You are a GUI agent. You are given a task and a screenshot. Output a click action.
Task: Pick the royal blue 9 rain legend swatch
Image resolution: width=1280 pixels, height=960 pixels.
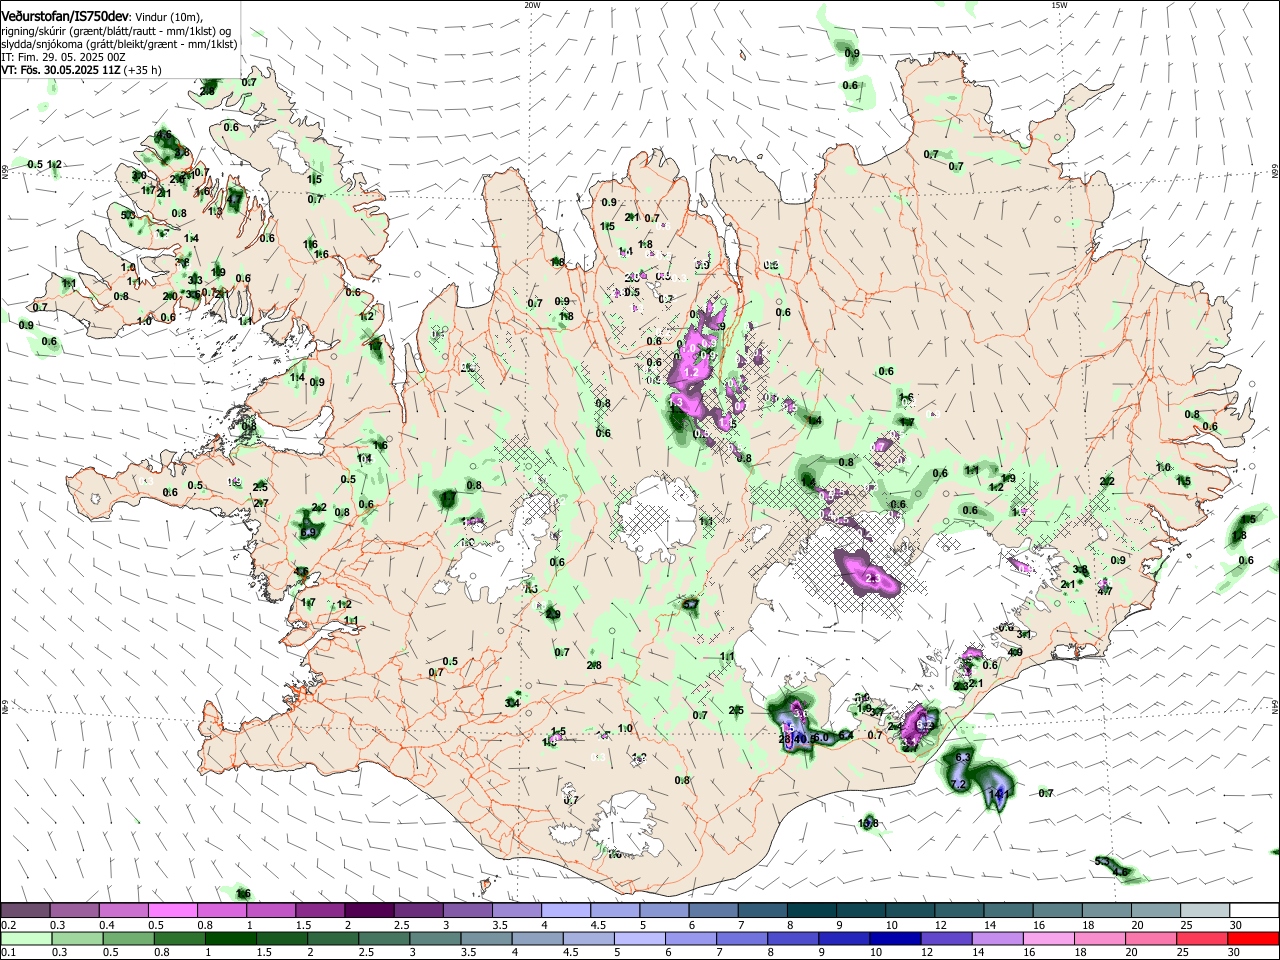843,938
